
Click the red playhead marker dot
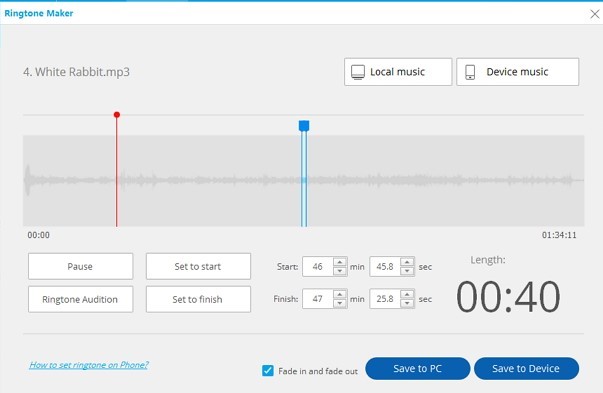coord(117,115)
